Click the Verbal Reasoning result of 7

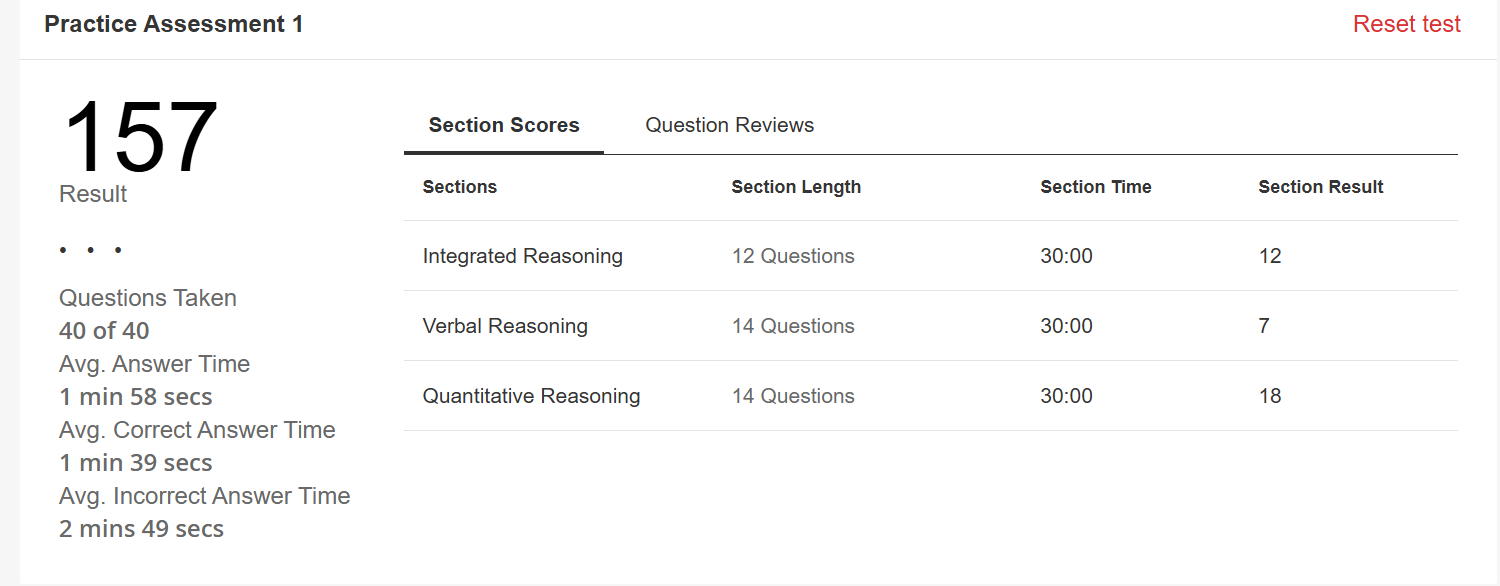(1264, 326)
